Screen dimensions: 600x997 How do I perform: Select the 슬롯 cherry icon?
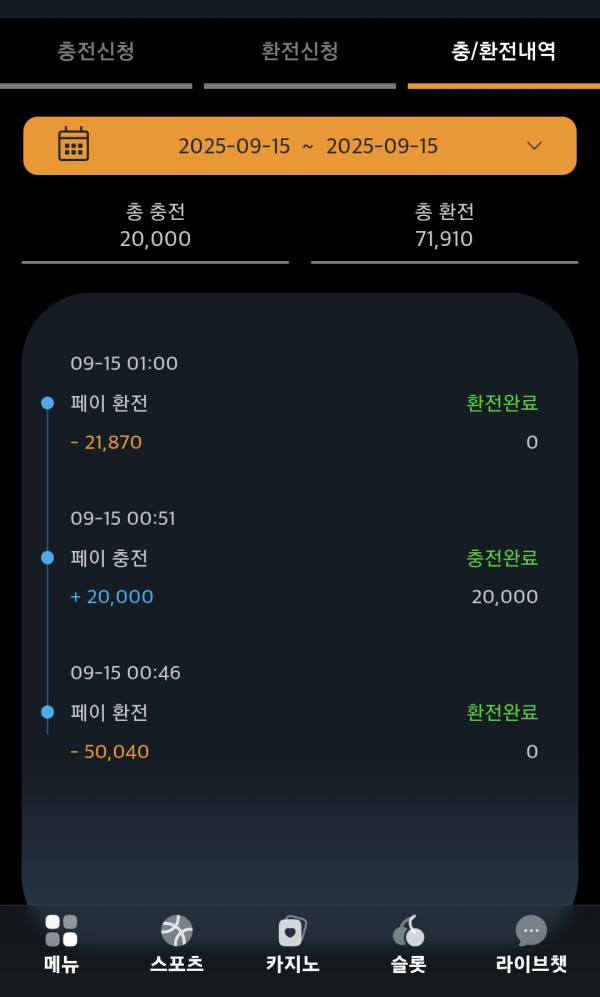408,931
